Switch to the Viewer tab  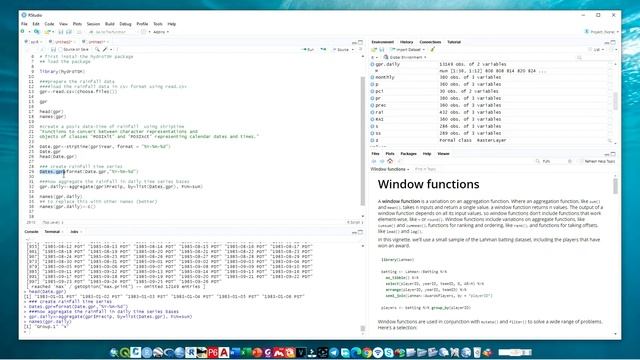coord(443,154)
